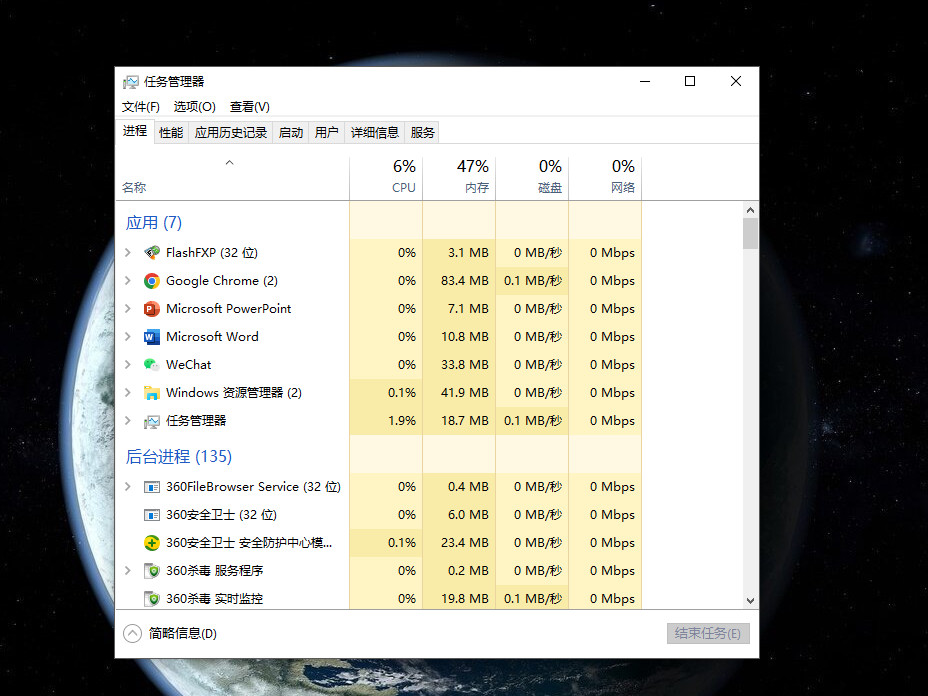Click the WeChat icon in apps list
This screenshot has height=696, width=928.
pos(152,365)
